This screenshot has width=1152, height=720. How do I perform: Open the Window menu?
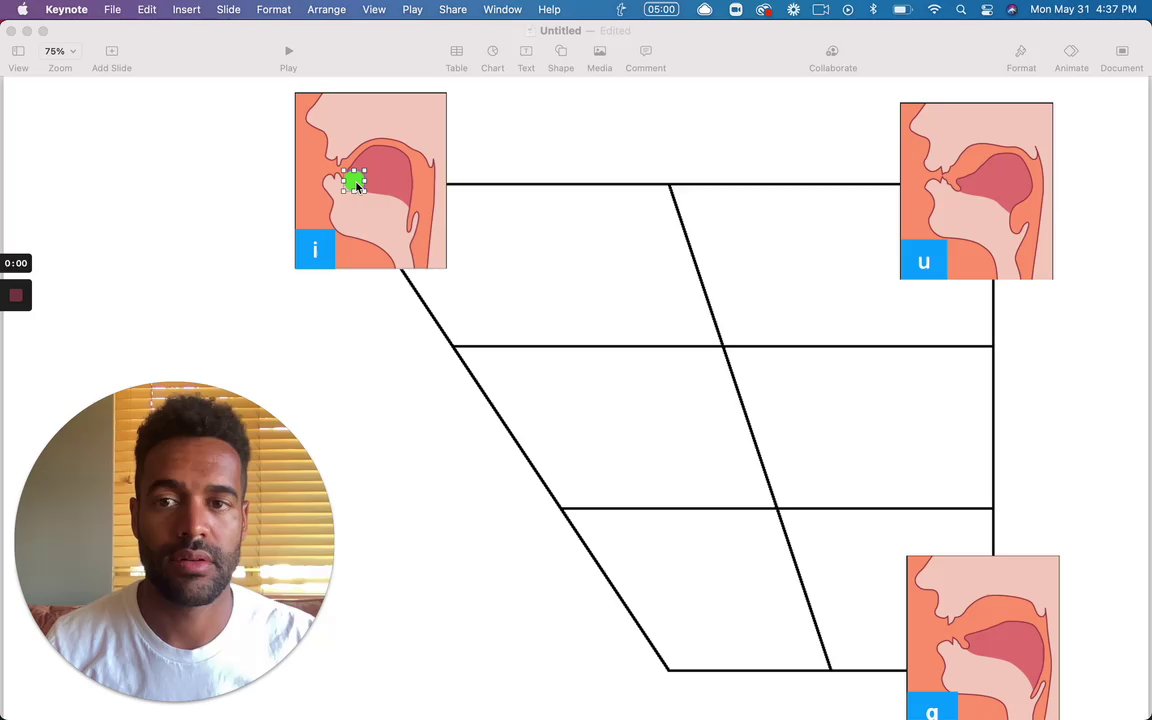503,10
